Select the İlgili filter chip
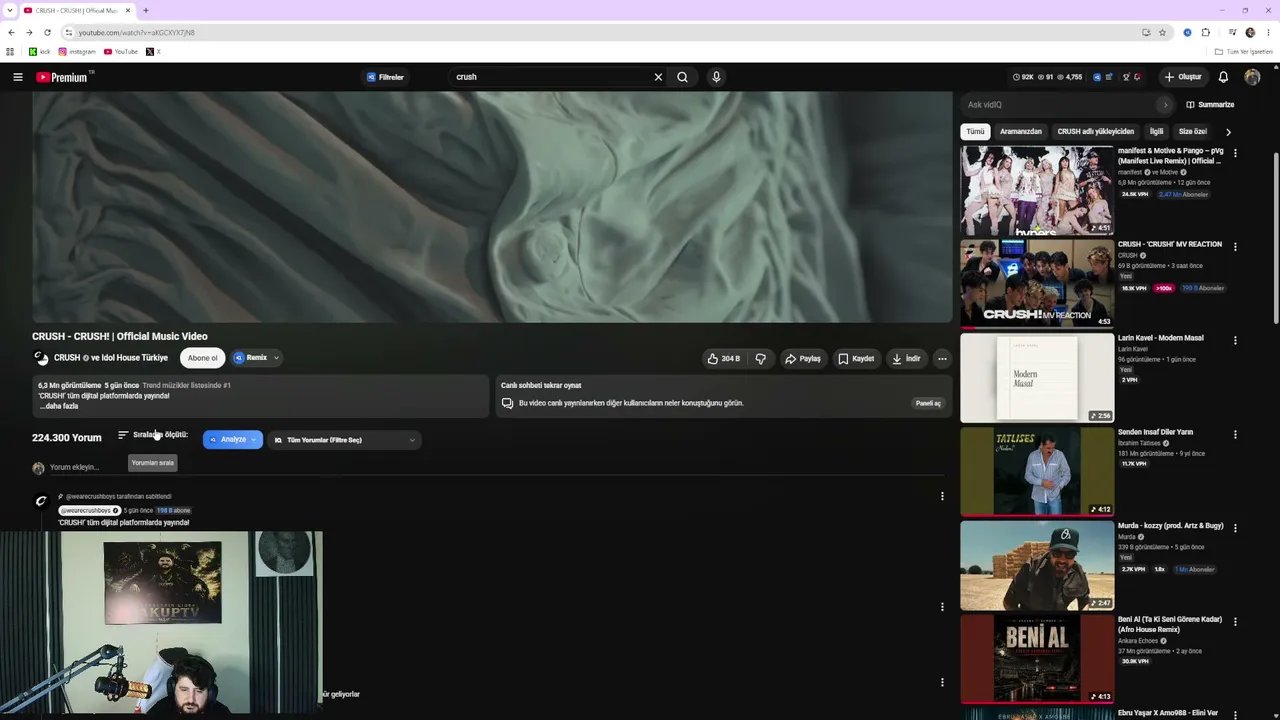This screenshot has height=720, width=1280. tap(1156, 131)
